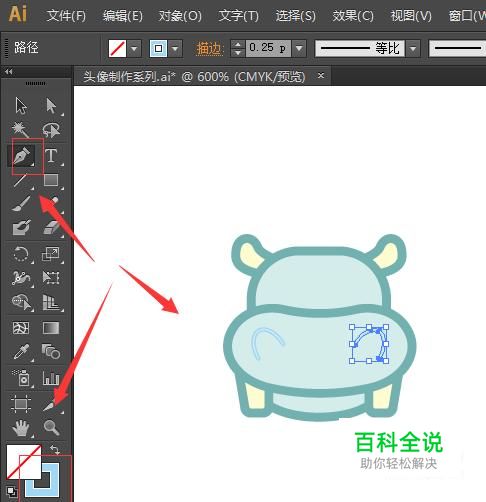Activate the Lasso tool

(x=51, y=130)
